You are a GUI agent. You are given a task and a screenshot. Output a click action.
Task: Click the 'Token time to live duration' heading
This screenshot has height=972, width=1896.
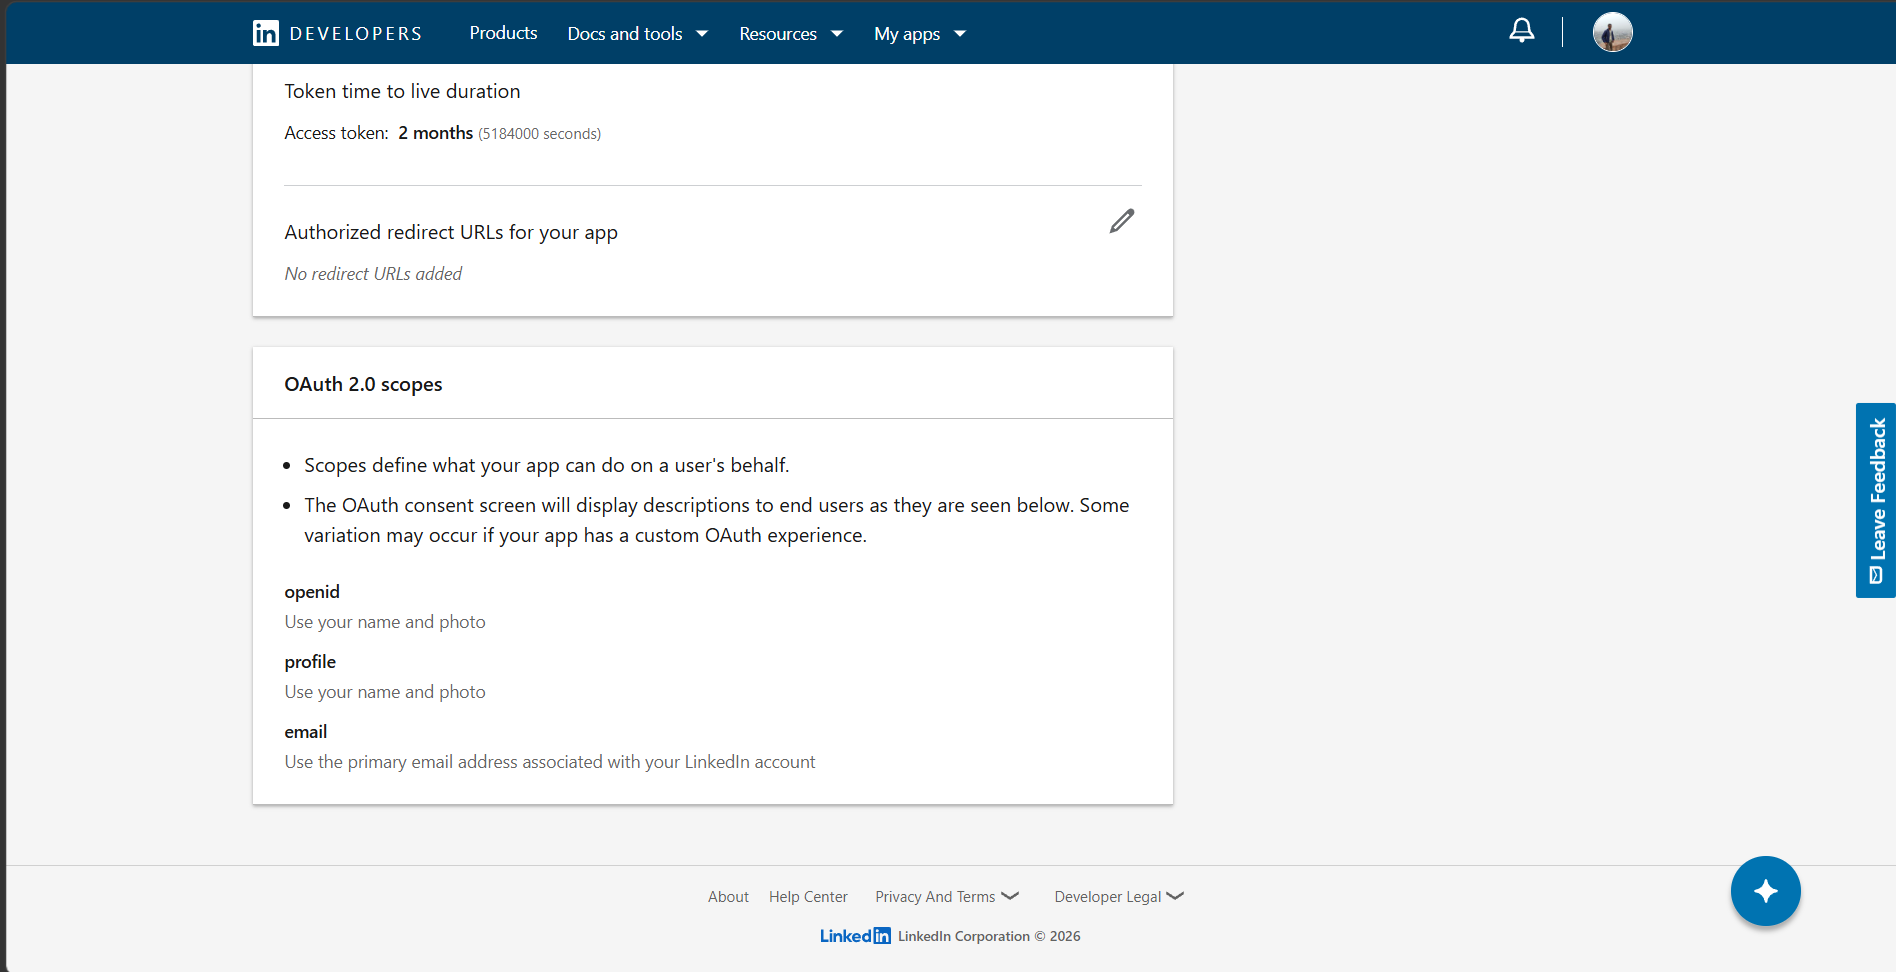(x=402, y=91)
